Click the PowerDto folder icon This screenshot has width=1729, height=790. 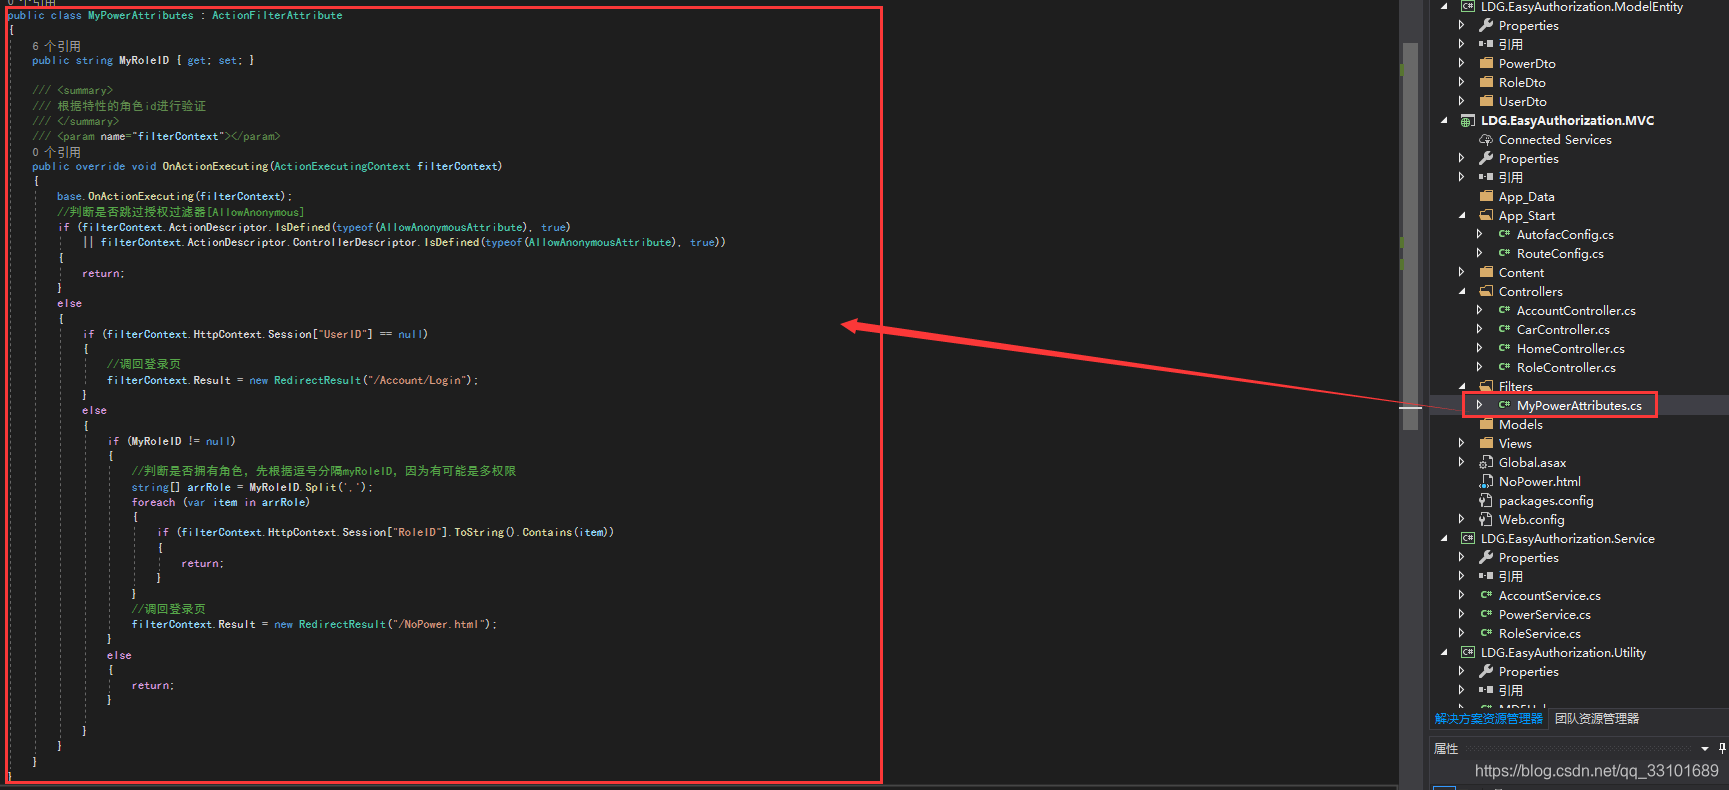tap(1486, 63)
